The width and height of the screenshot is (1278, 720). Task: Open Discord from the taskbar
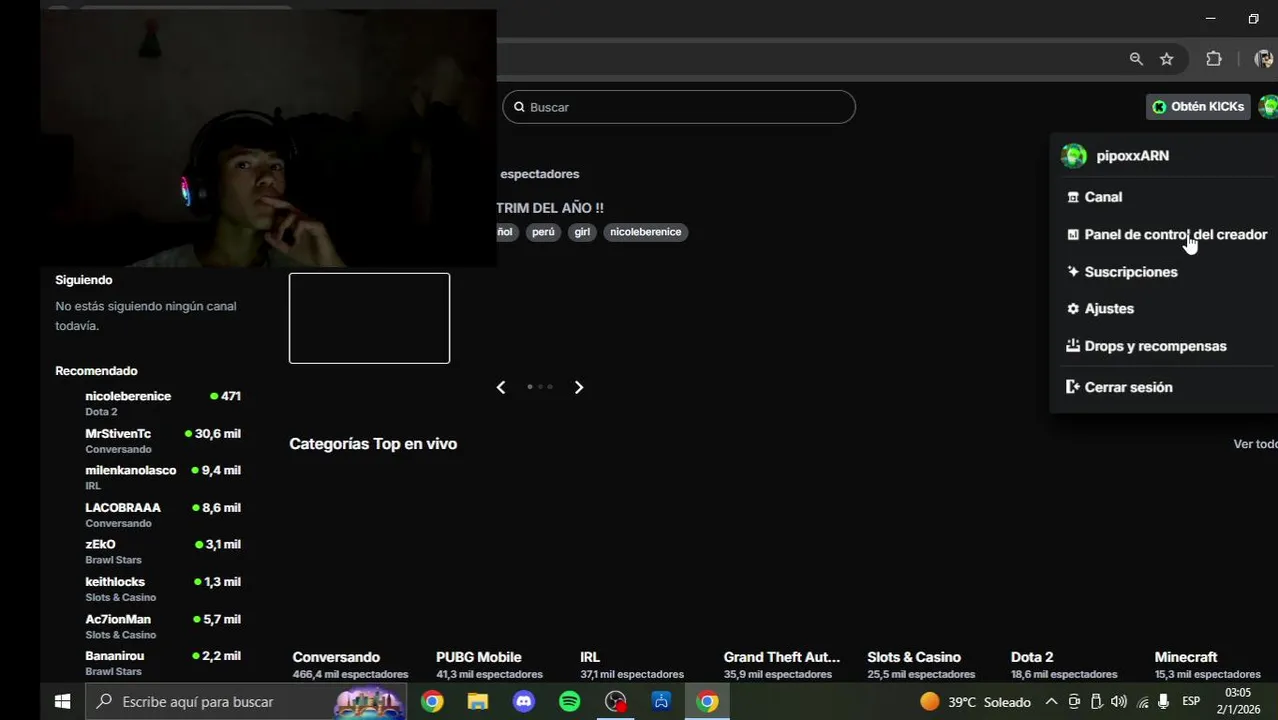tap(524, 702)
